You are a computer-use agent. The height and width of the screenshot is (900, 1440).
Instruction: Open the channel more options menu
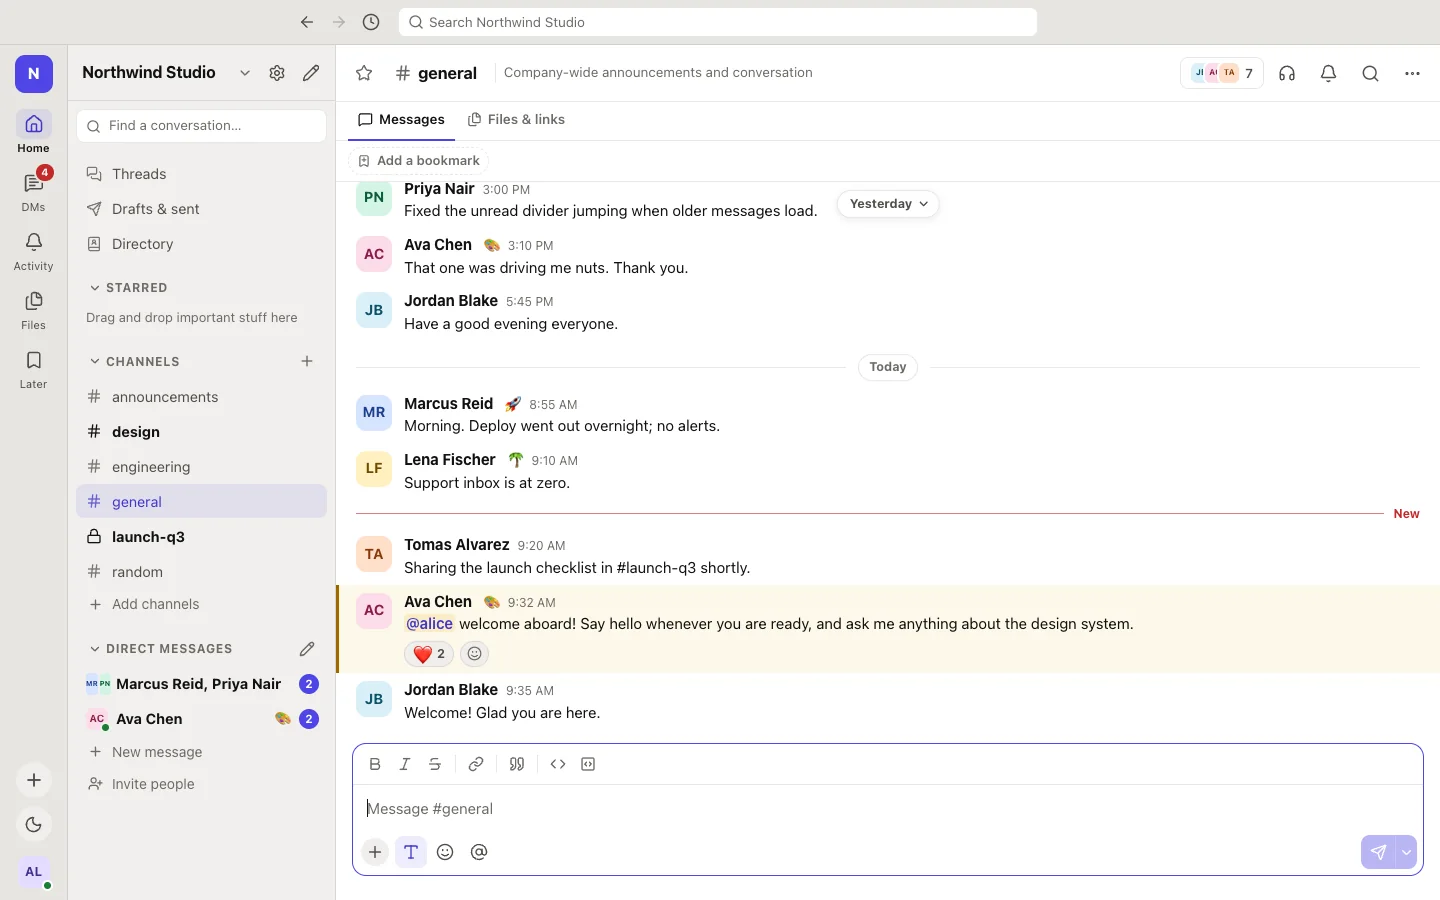[x=1412, y=73]
